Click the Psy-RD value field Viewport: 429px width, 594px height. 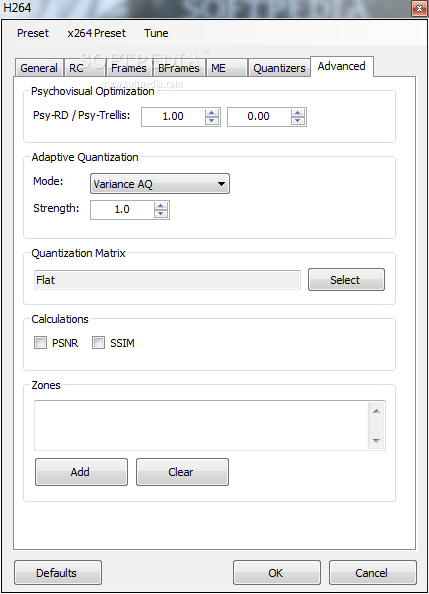173,117
